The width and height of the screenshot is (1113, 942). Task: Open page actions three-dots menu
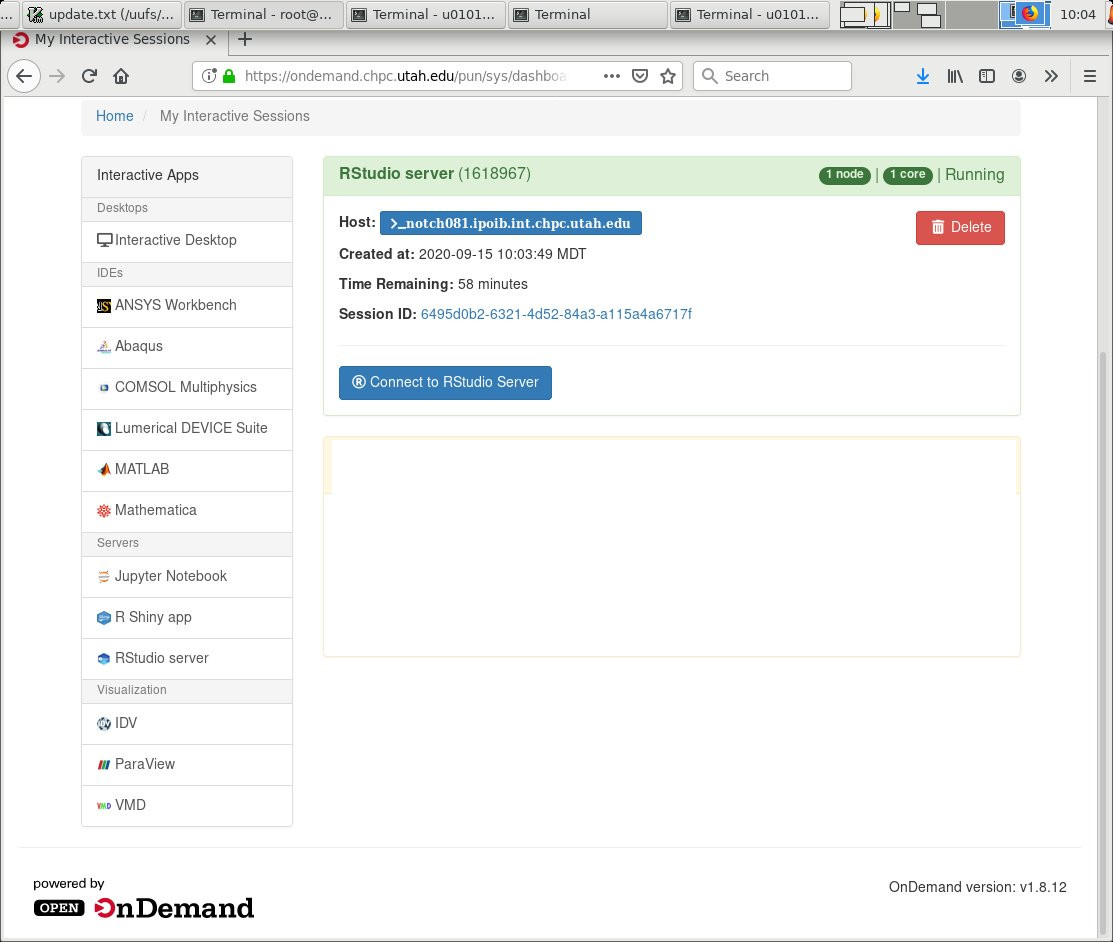click(x=612, y=76)
